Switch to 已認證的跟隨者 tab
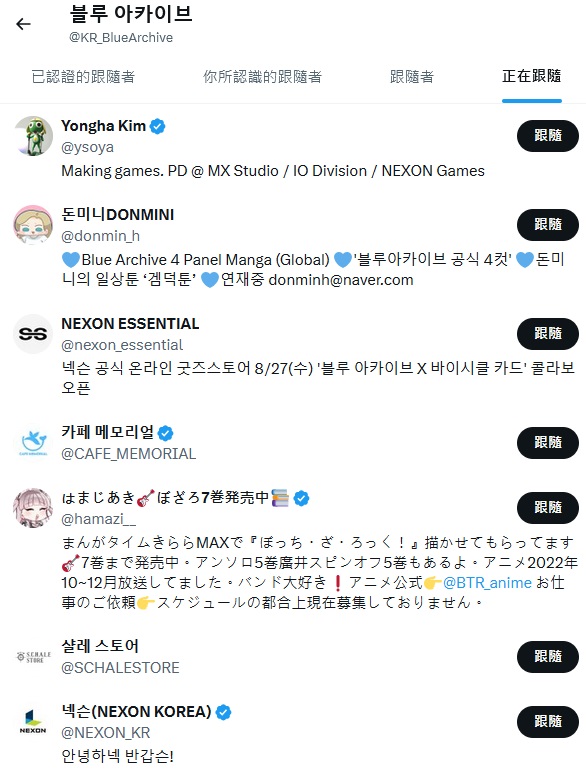 83,77
